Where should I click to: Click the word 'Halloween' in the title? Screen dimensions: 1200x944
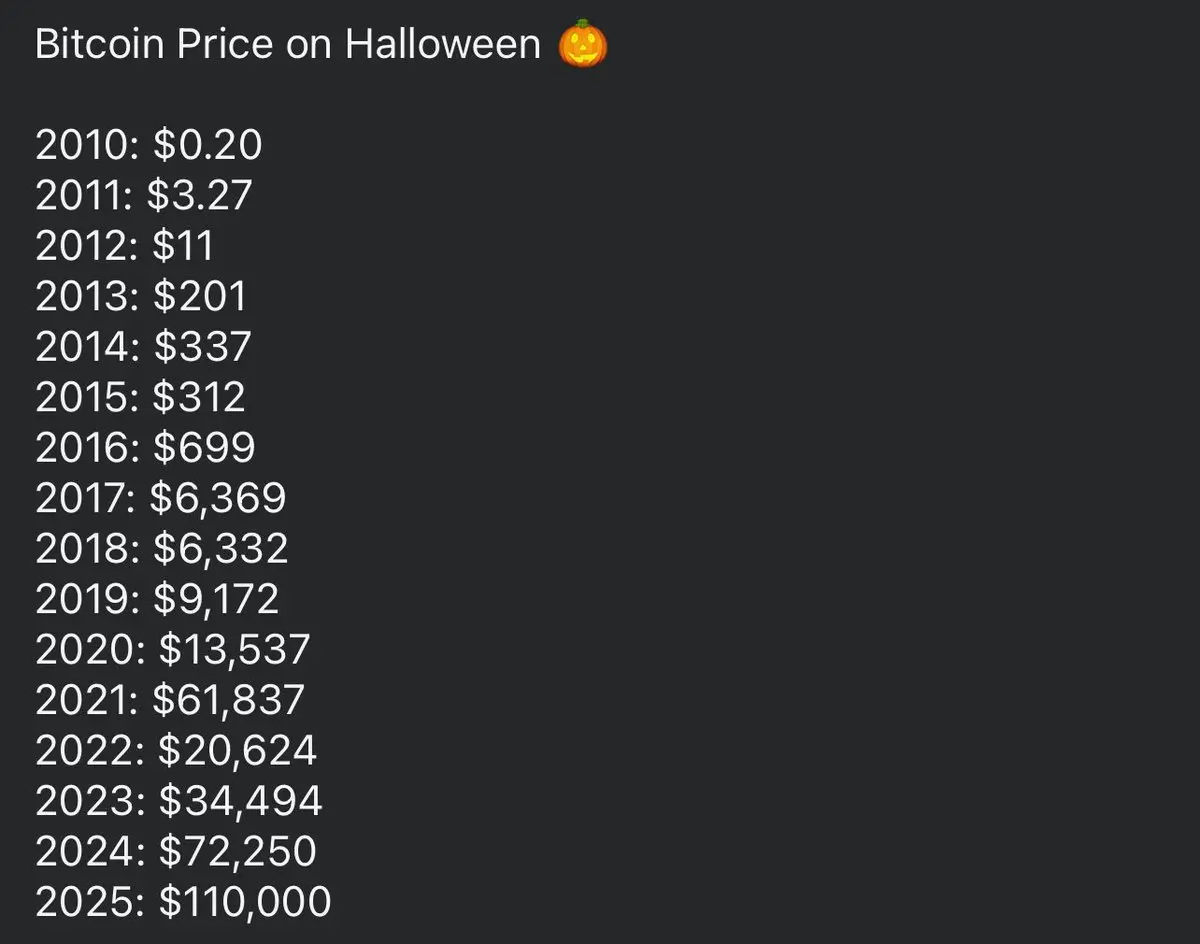[x=443, y=44]
